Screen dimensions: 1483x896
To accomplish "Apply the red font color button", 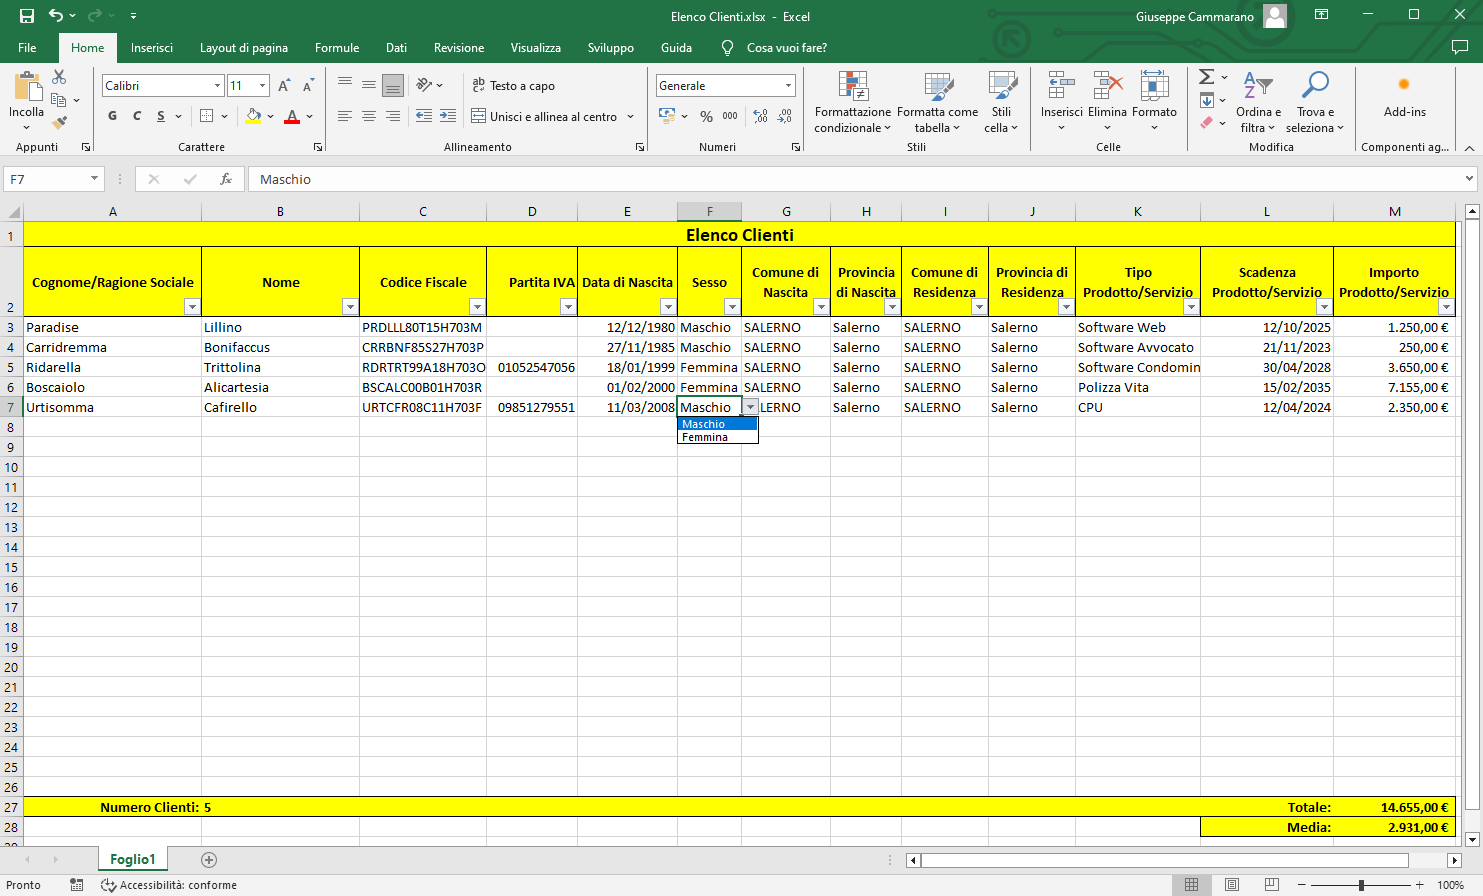I will pyautogui.click(x=292, y=116).
